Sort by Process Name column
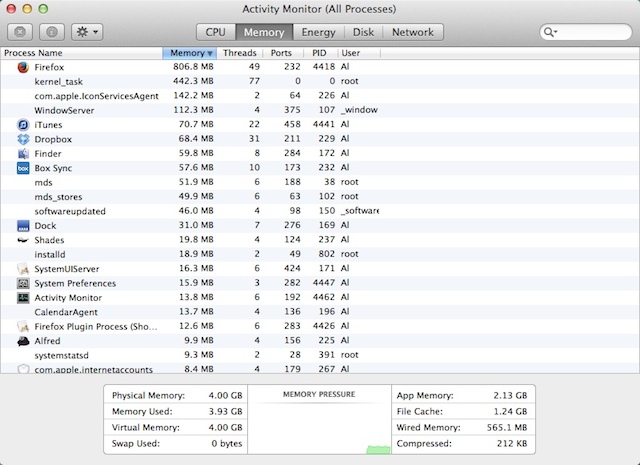The image size is (640, 465). 82,53
